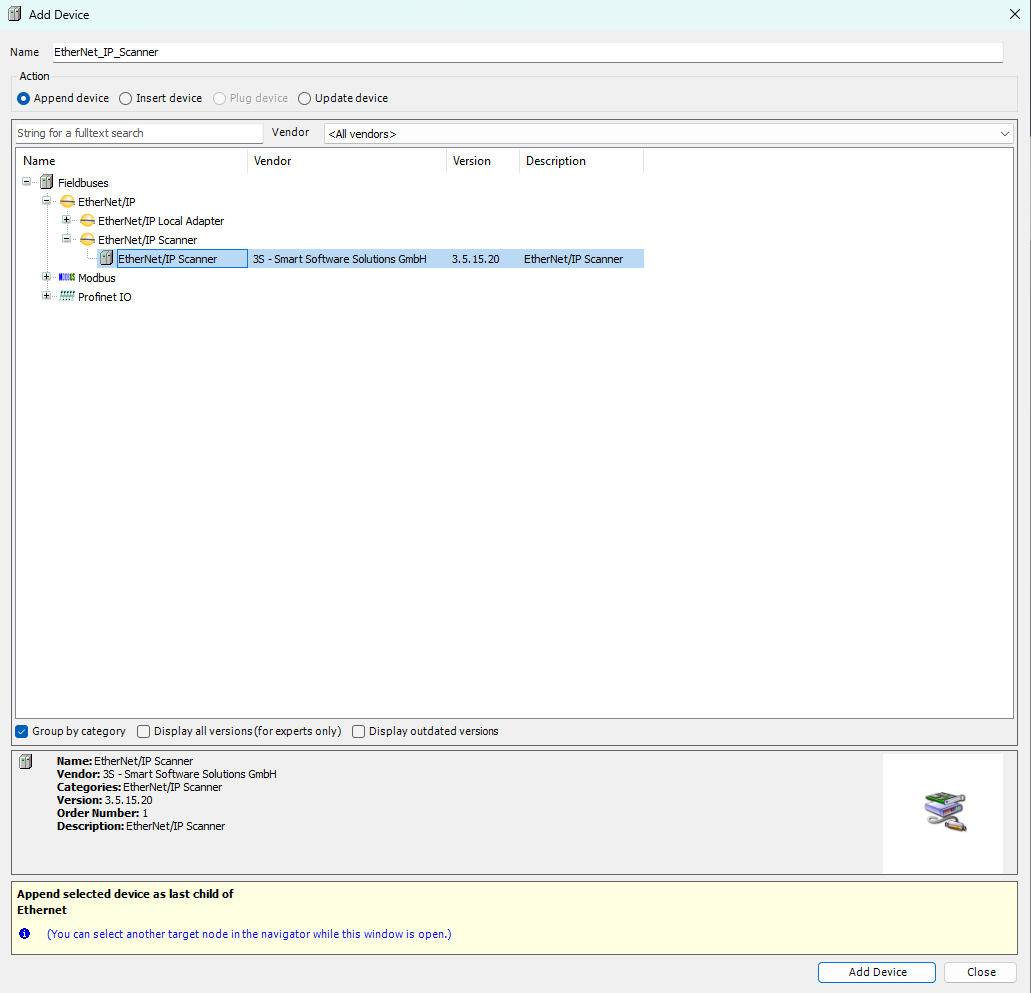Screen dimensions: 1031x993
Task: Click the blue info icon in yellow message area
Action: tap(24, 933)
